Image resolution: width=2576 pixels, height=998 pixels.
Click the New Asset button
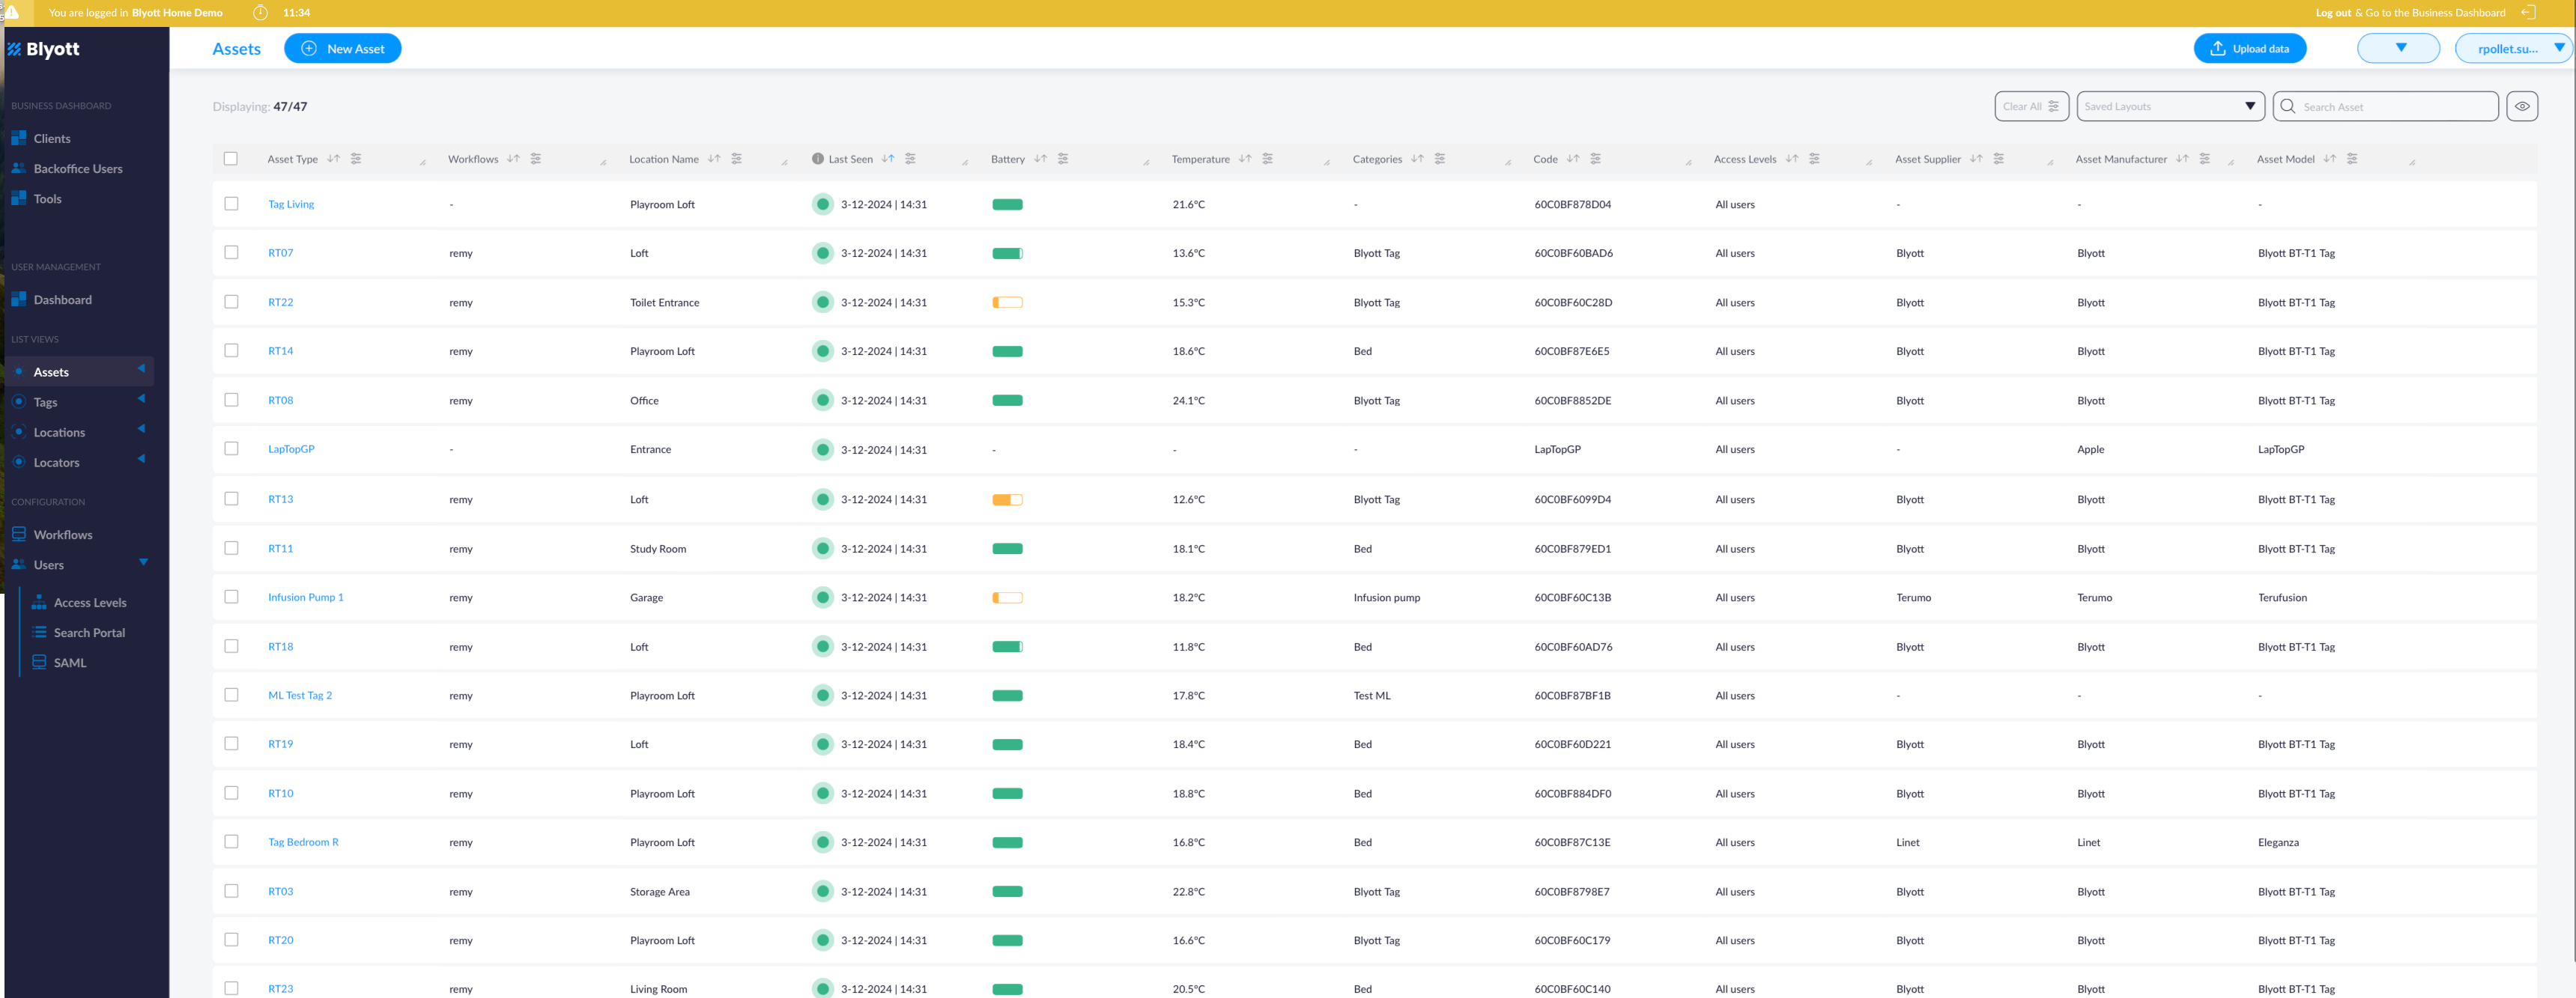[342, 49]
